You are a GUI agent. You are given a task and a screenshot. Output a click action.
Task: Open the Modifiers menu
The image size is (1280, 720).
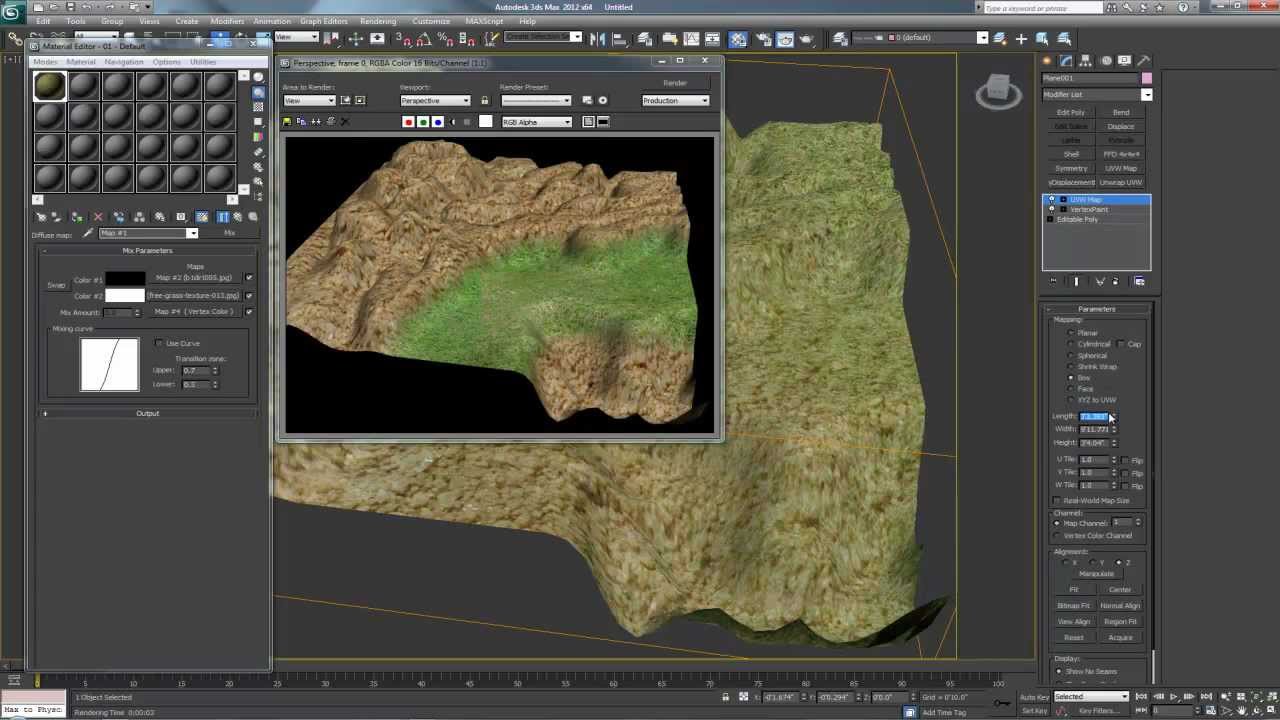point(227,21)
